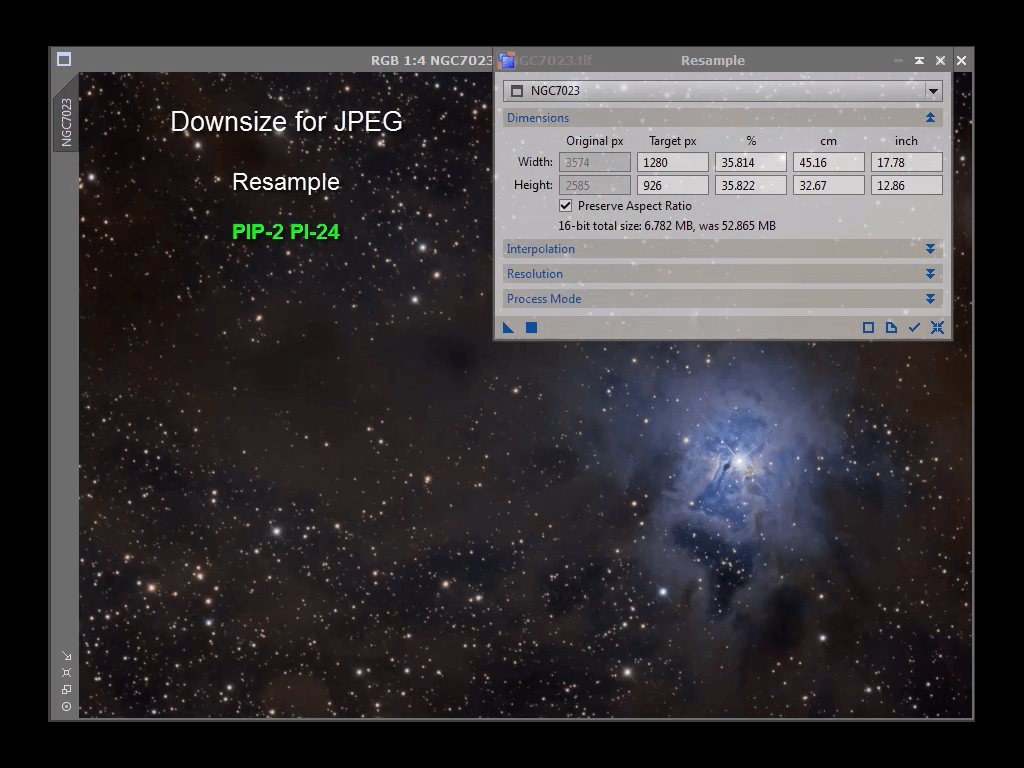This screenshot has height=768, width=1024.
Task: Shade the Resample window with the arrow button
Action: [919, 61]
